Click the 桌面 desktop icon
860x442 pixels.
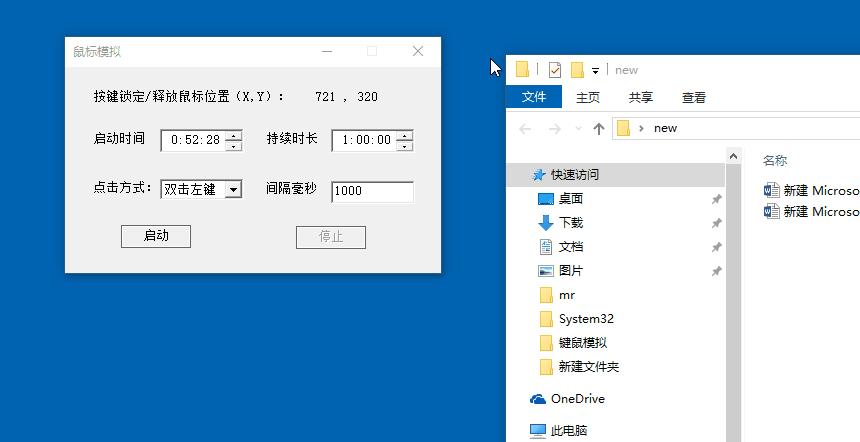tap(546, 199)
